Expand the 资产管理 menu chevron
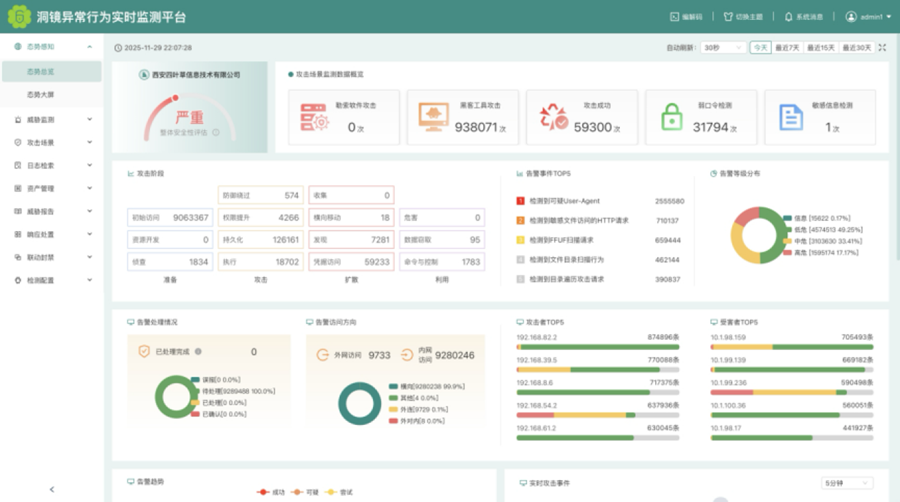 pyautogui.click(x=90, y=188)
